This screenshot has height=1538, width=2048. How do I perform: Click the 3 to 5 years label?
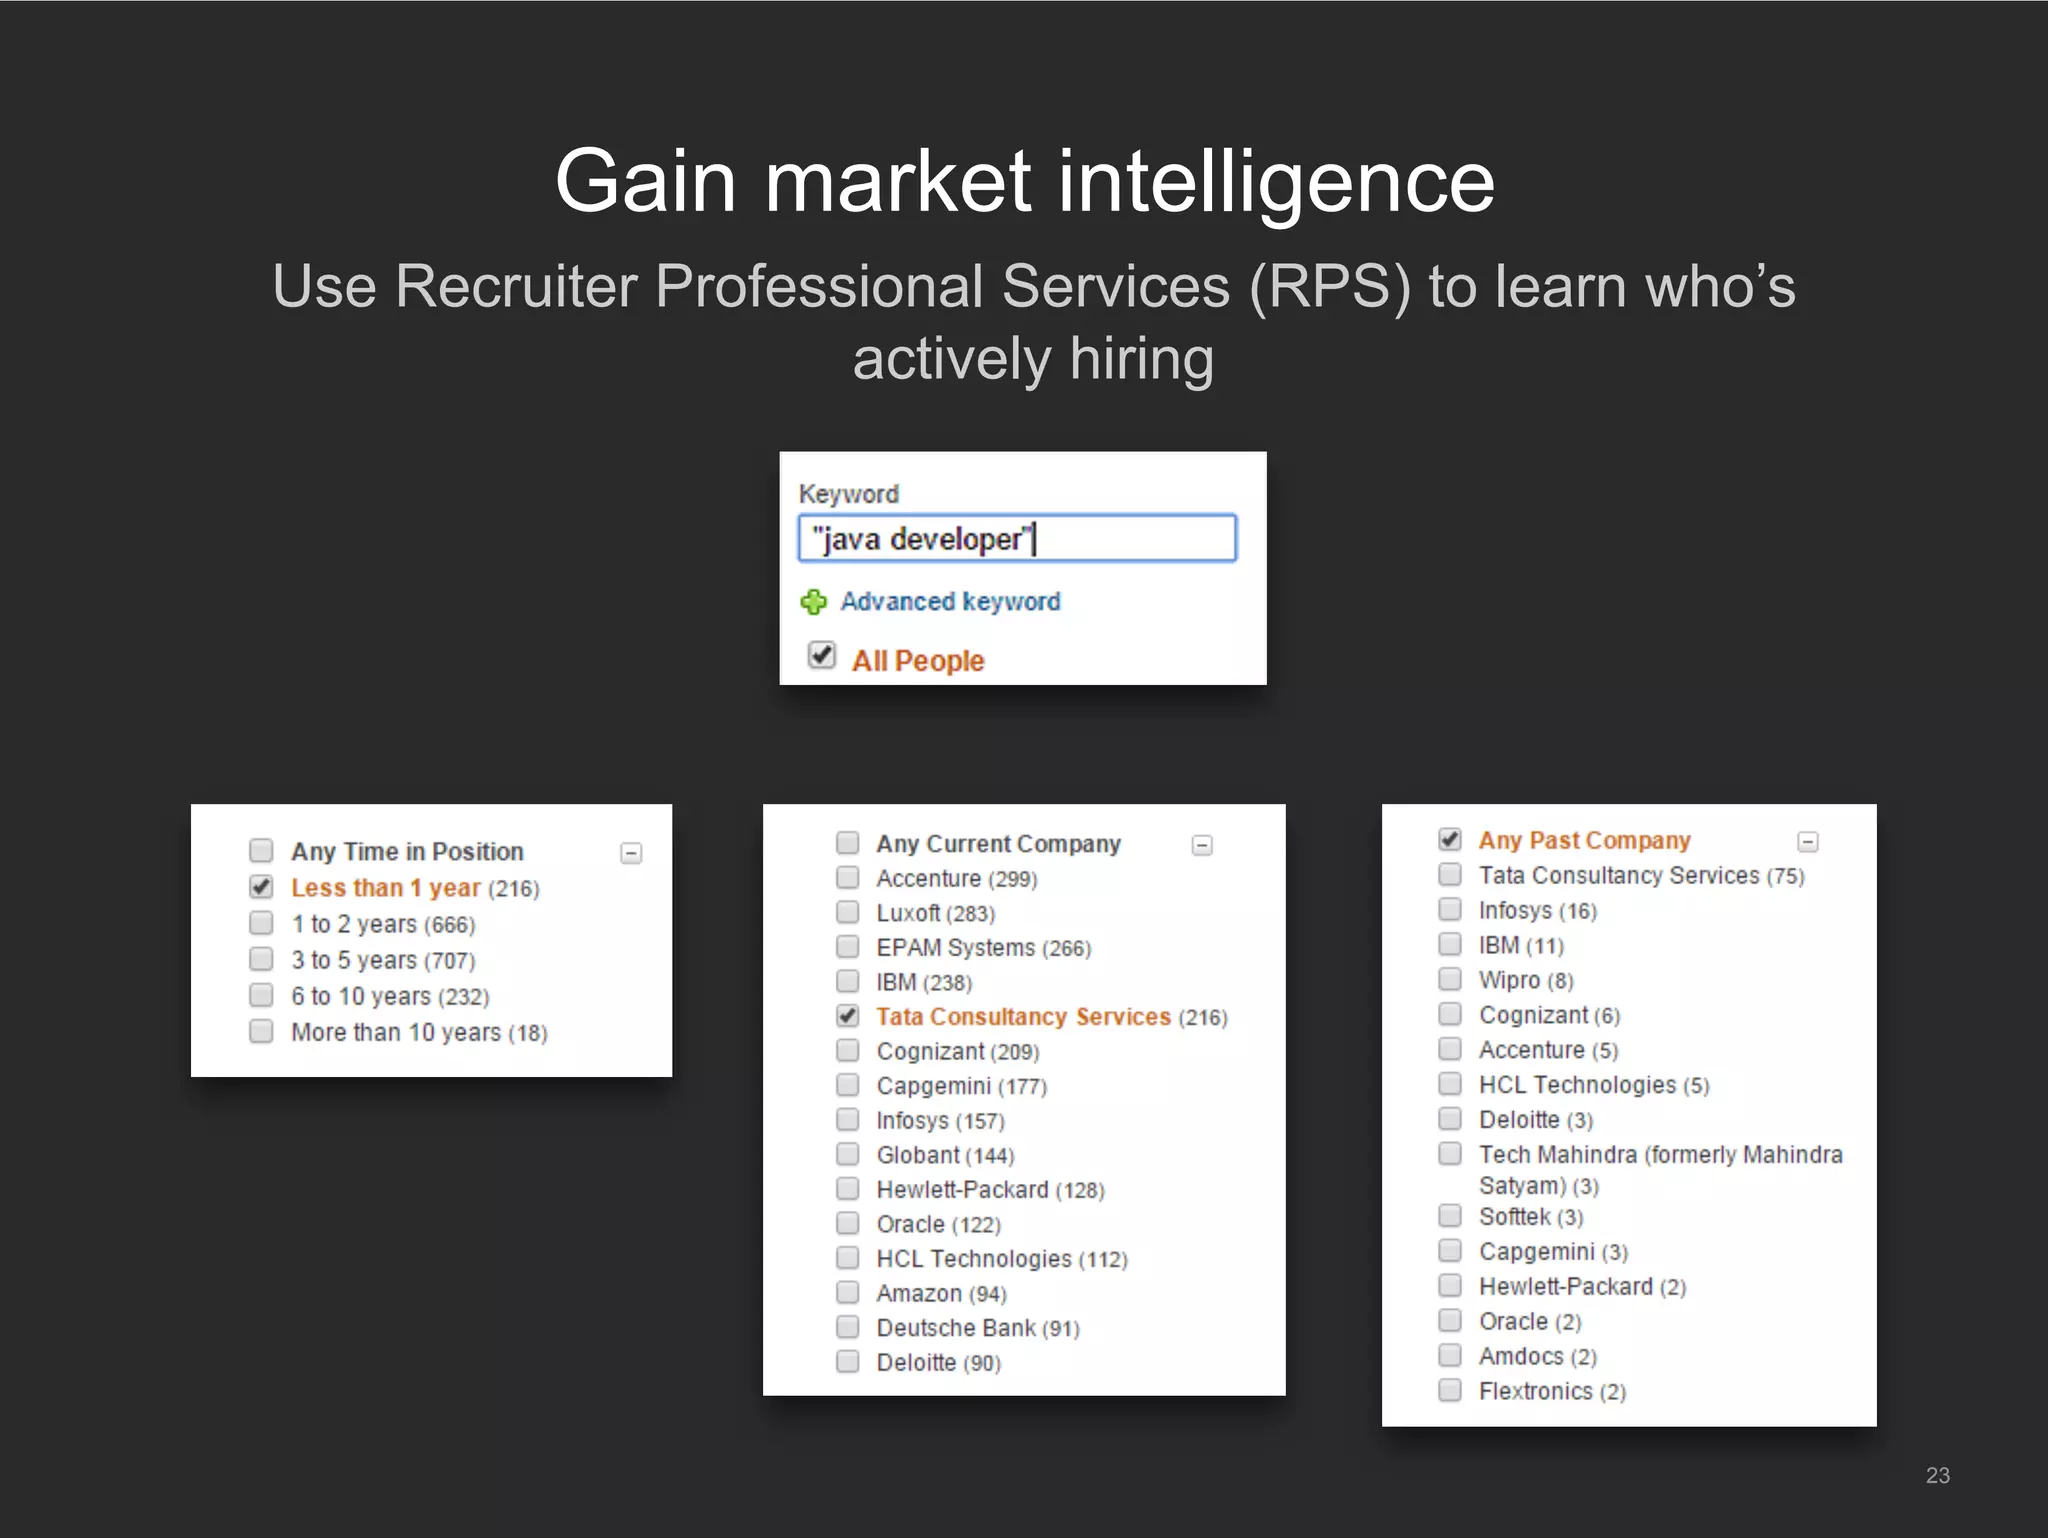383,960
